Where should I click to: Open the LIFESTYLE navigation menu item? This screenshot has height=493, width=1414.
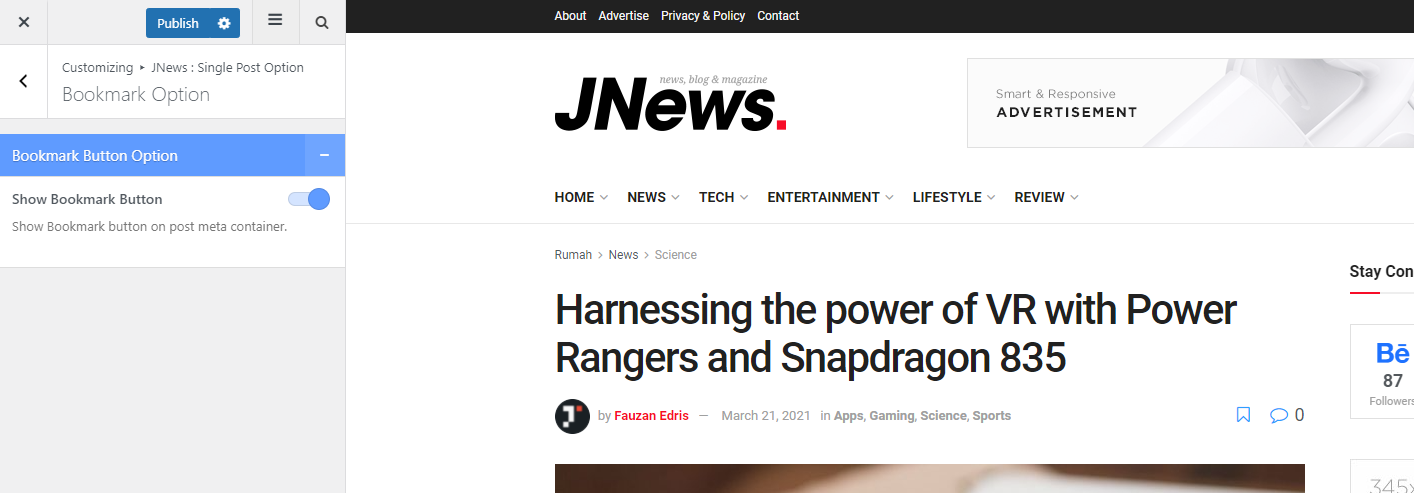(953, 198)
